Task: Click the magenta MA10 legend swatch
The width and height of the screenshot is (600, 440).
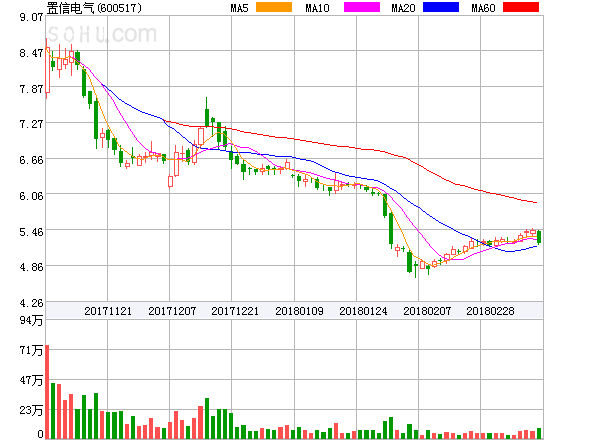Action: tap(362, 7)
